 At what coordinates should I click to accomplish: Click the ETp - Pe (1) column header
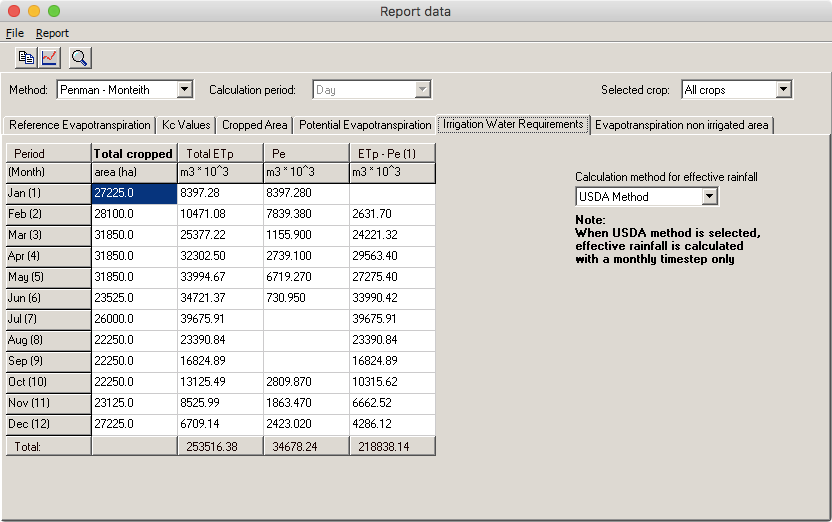coord(392,154)
